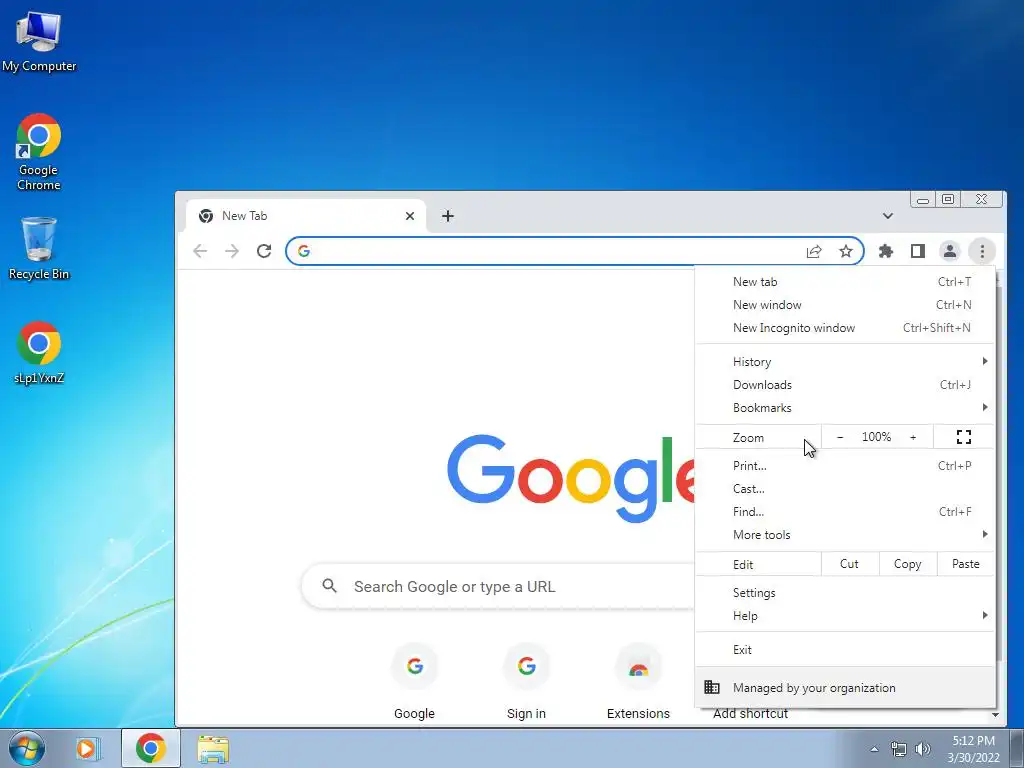Click the page scrollbar down arrow
The height and width of the screenshot is (768, 1024).
[x=995, y=715]
